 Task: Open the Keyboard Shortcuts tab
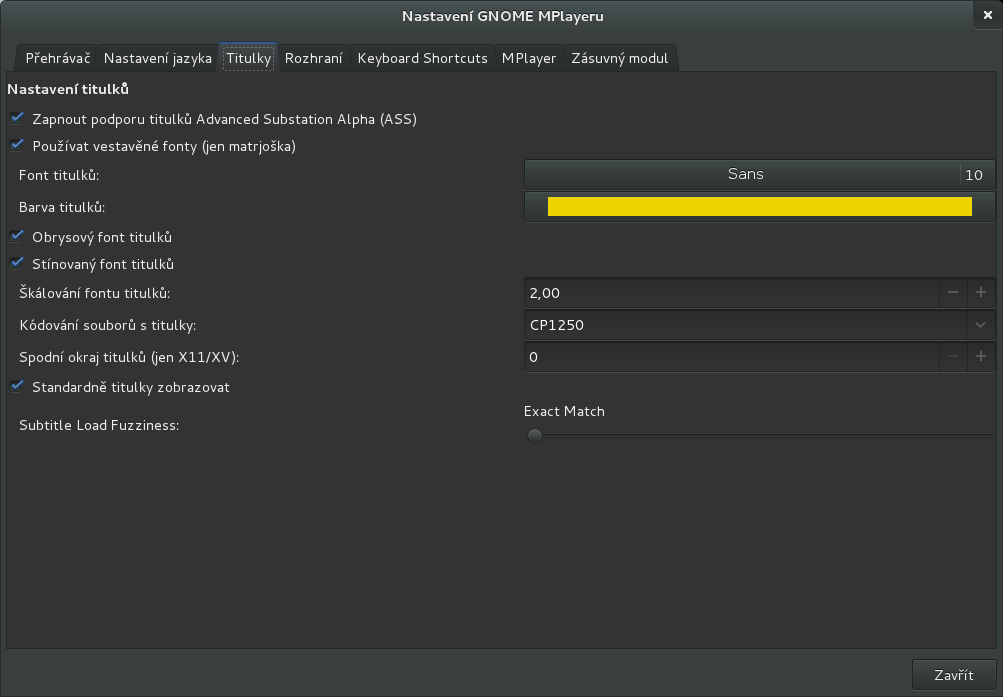pyautogui.click(x=422, y=58)
